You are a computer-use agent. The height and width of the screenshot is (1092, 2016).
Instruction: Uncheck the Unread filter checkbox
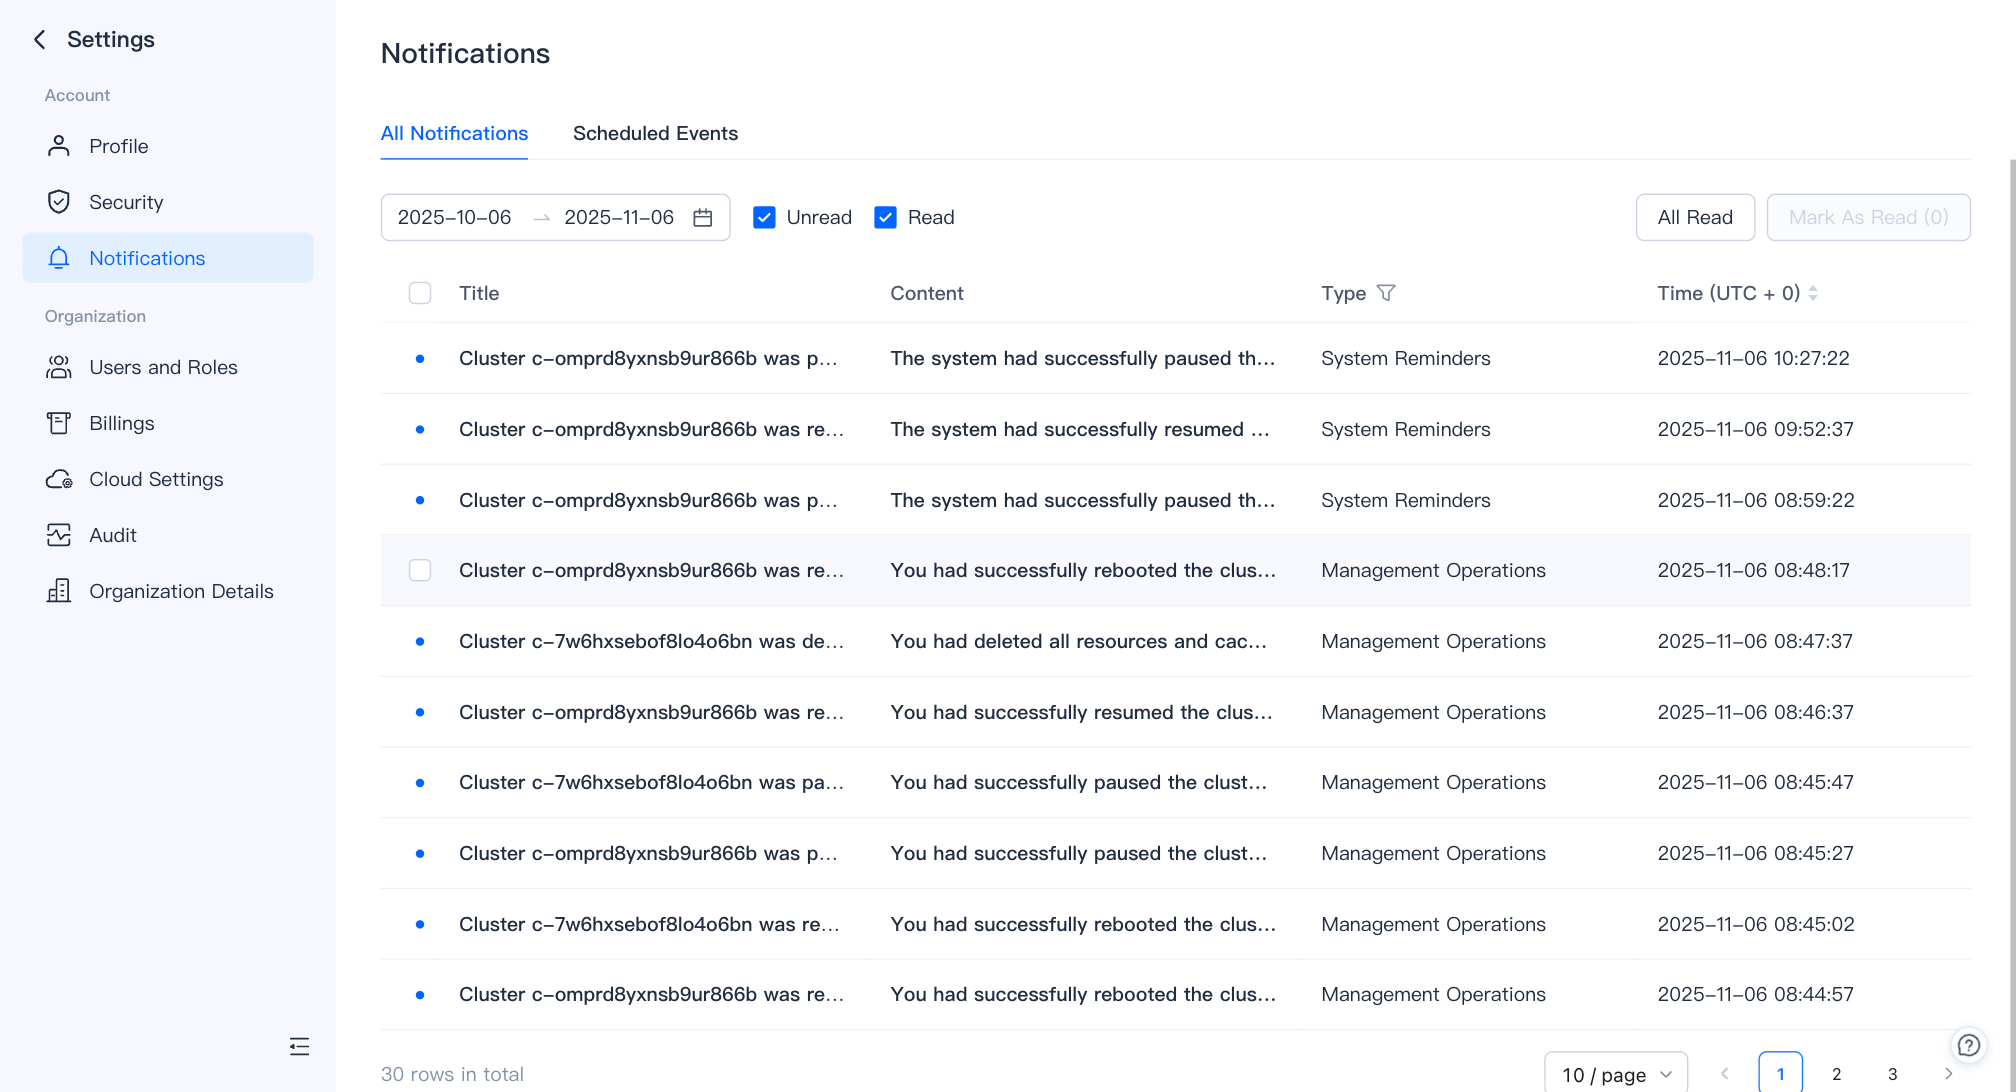click(764, 217)
